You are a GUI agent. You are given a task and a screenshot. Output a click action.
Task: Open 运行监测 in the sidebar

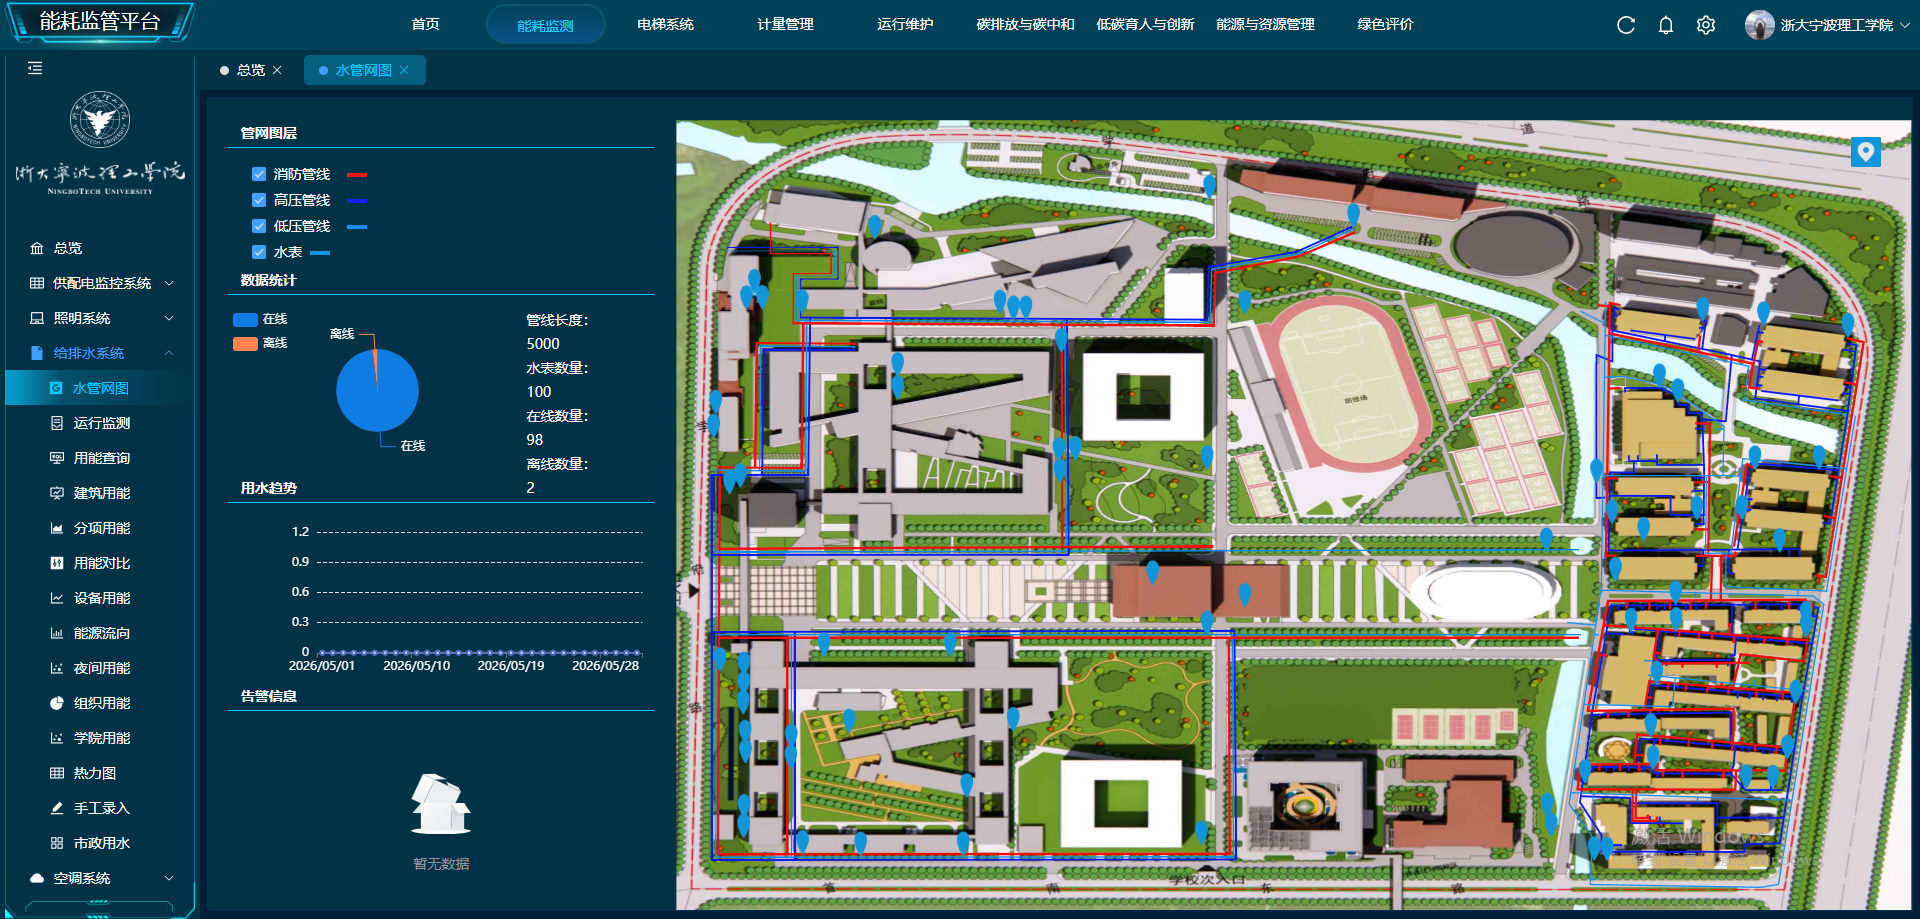100,423
